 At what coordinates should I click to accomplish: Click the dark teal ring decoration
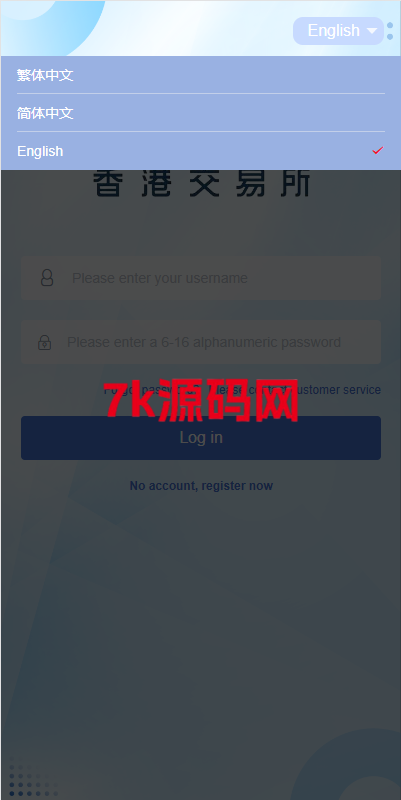352,765
